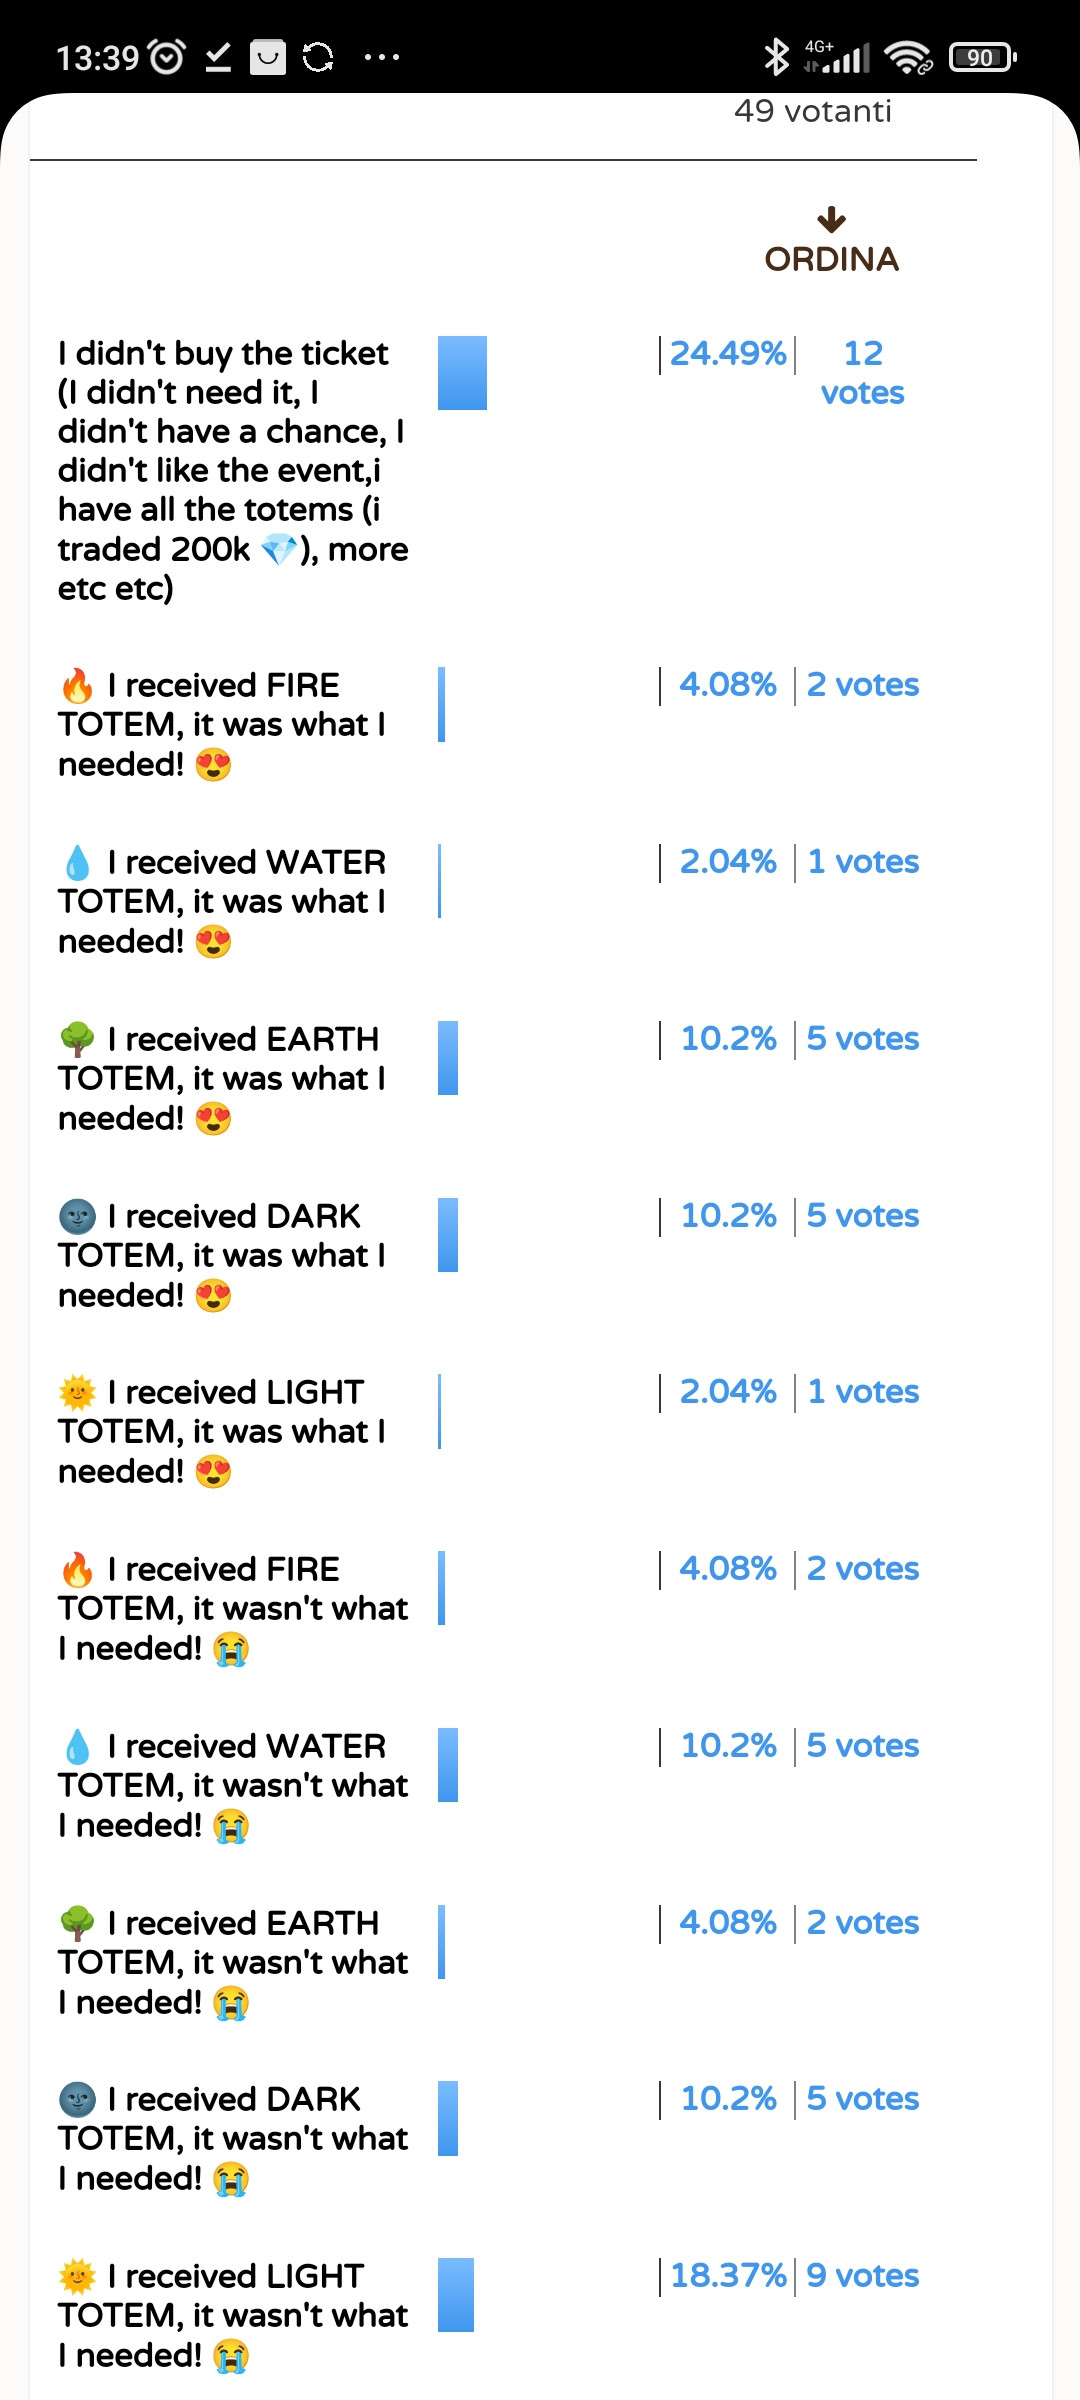Image resolution: width=1080 pixels, height=2400 pixels.
Task: Tap moon emoji beside 'DARK TOTEM, it wasn't what'
Action: click(x=77, y=2100)
